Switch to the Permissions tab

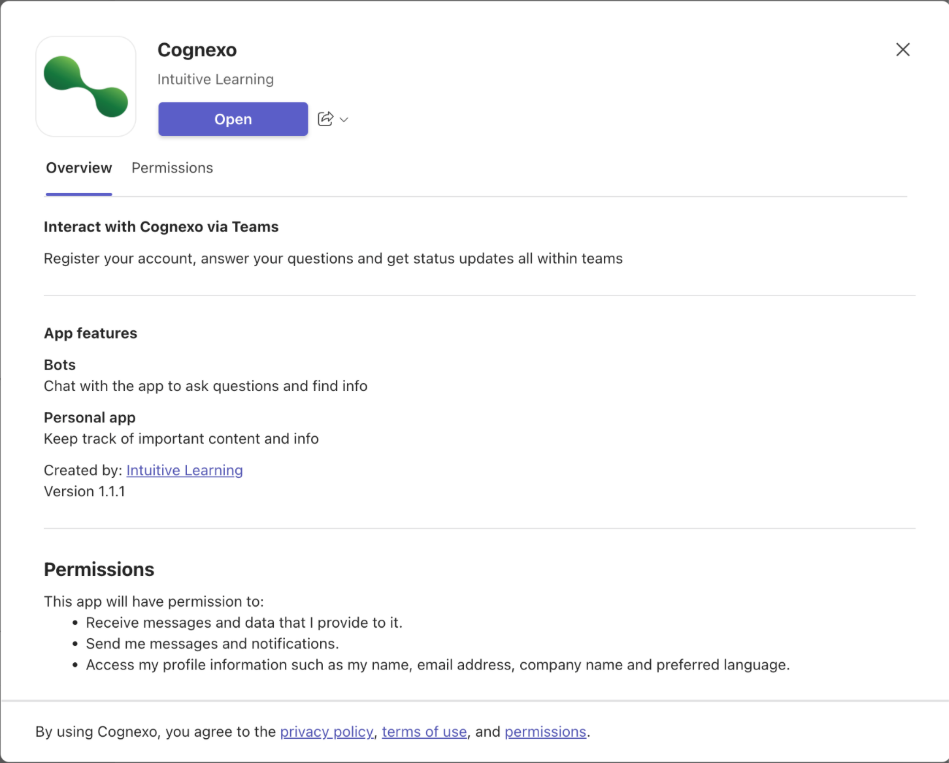pos(172,168)
